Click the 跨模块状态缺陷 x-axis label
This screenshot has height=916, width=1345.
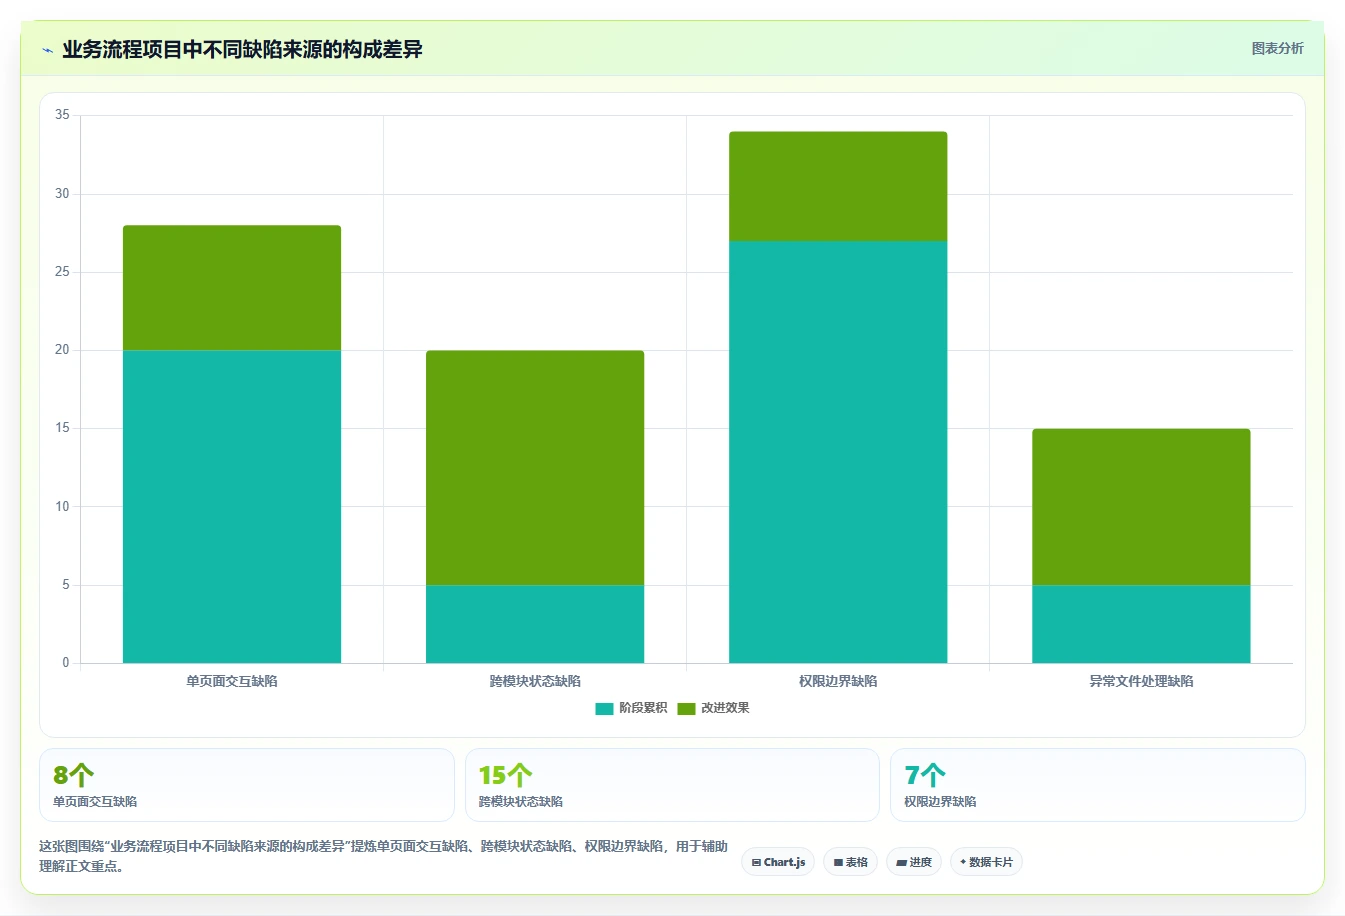tap(535, 681)
